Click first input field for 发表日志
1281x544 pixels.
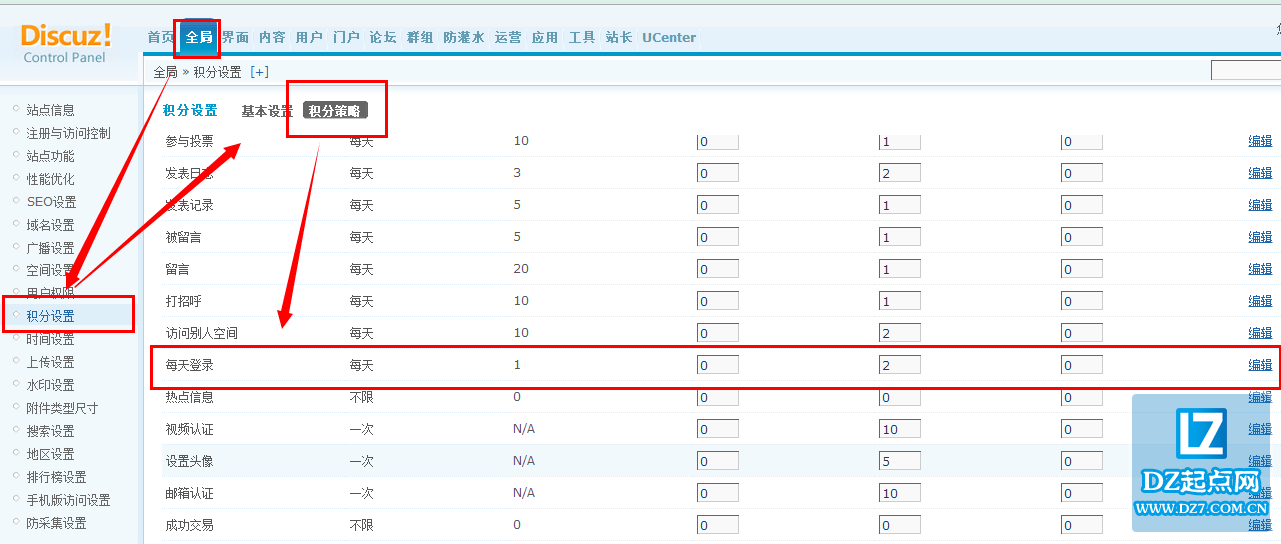[x=717, y=174]
